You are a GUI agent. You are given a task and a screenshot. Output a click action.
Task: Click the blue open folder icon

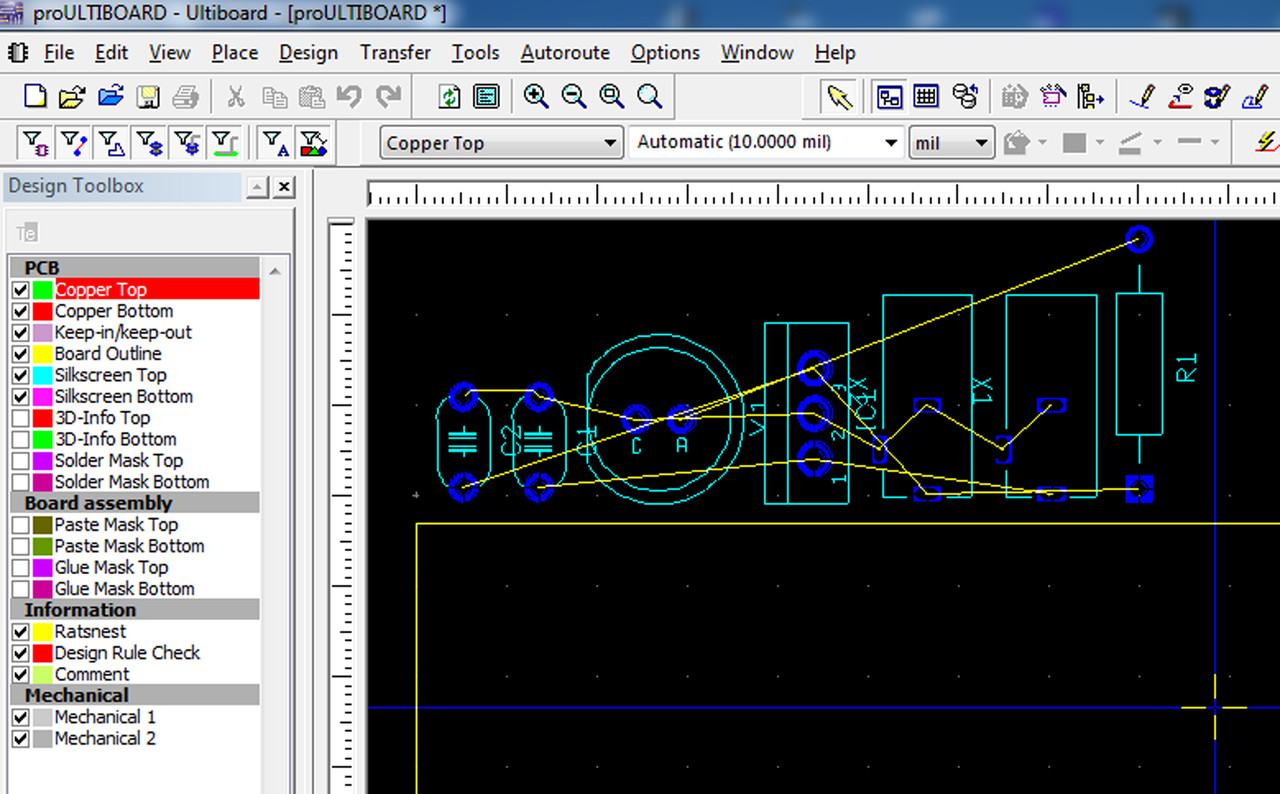[x=110, y=96]
